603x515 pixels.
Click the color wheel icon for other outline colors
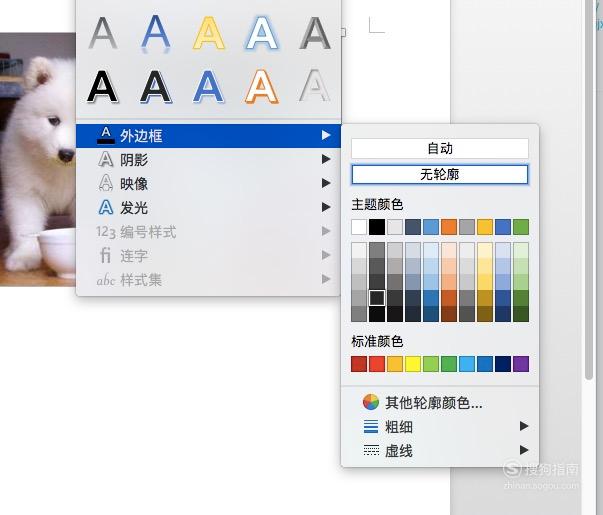click(371, 402)
